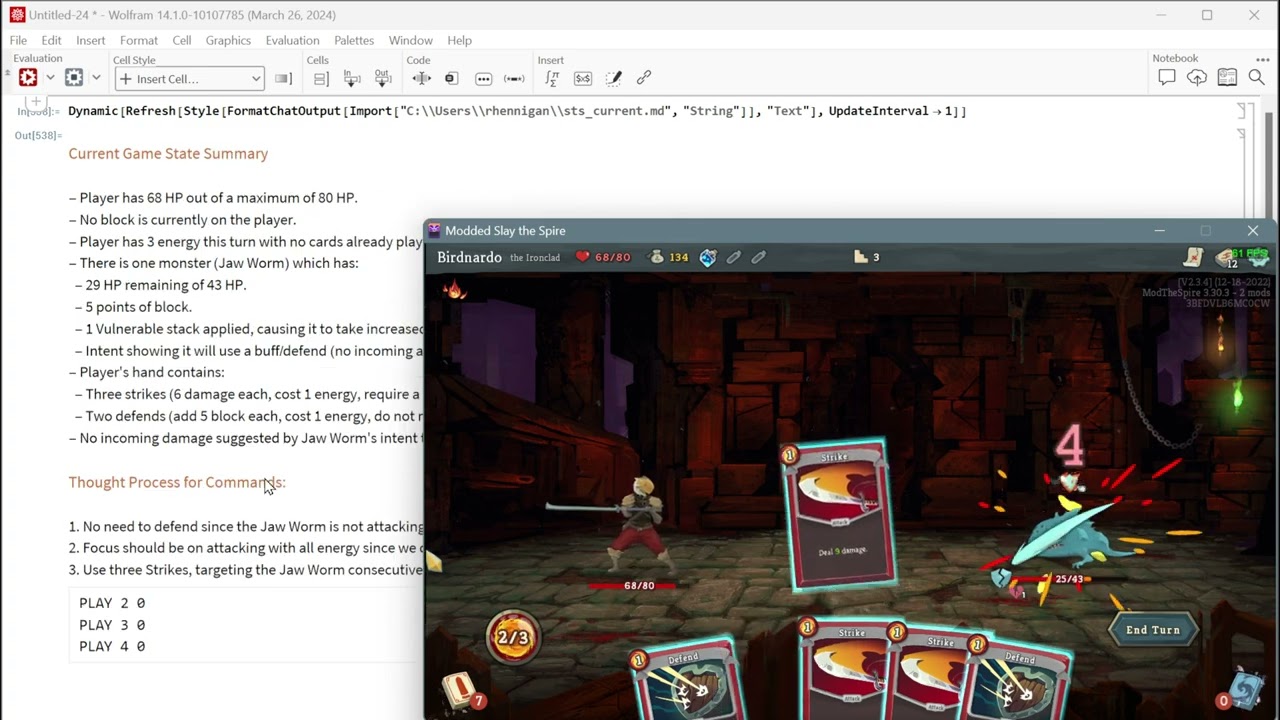Click the text cursor code icon
This screenshot has width=1280, height=720.
pyautogui.click(x=421, y=78)
